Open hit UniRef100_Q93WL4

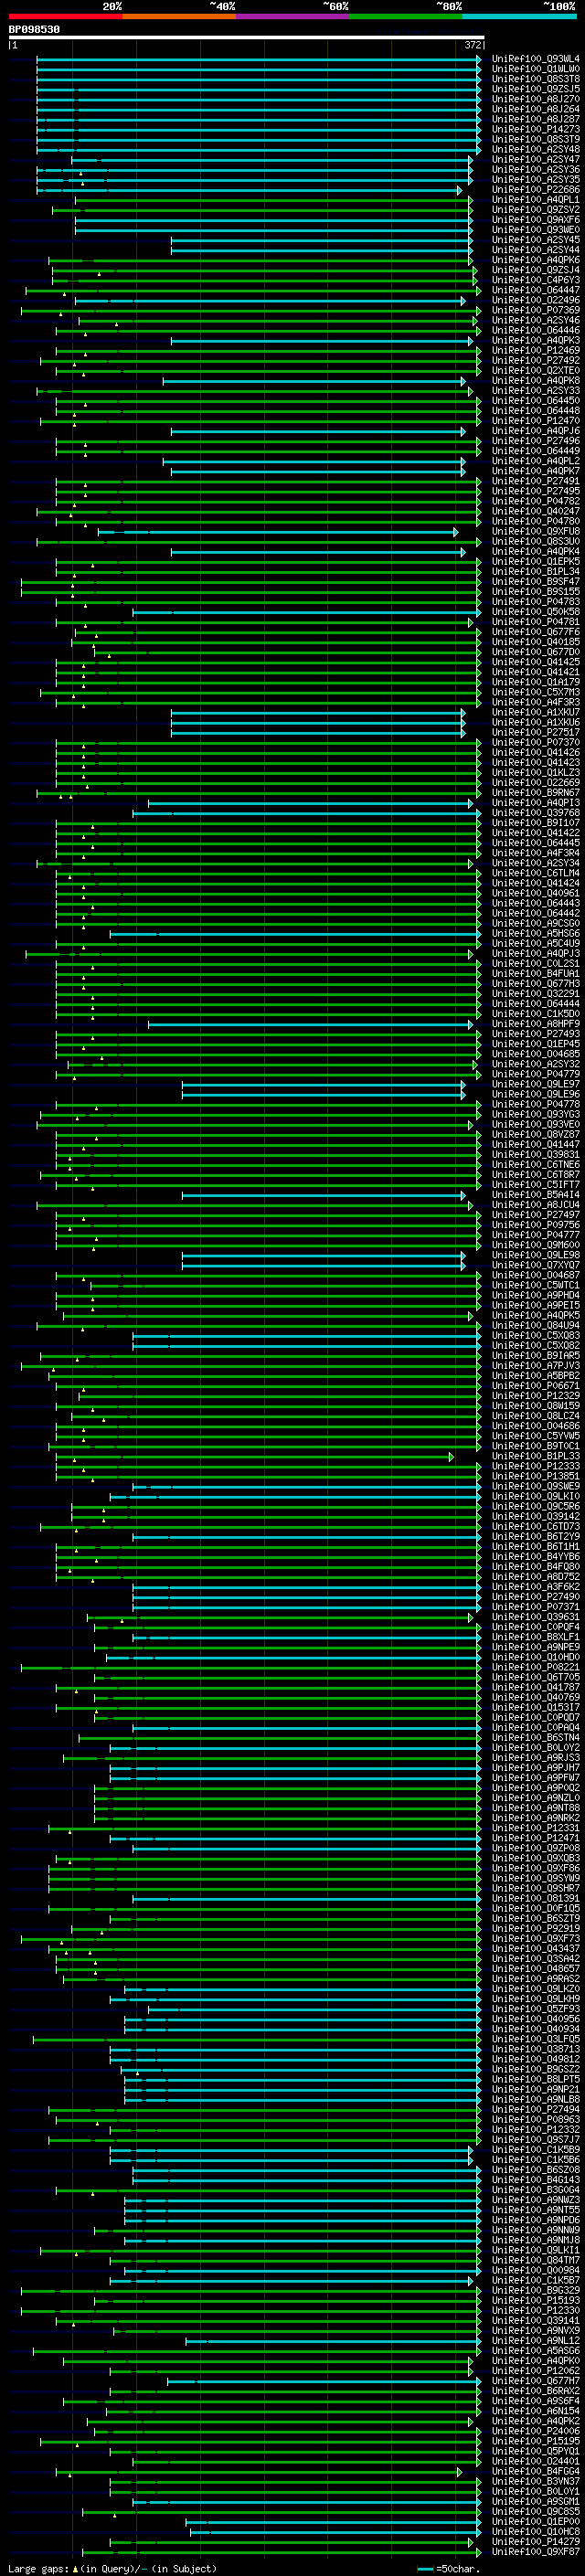click(535, 59)
